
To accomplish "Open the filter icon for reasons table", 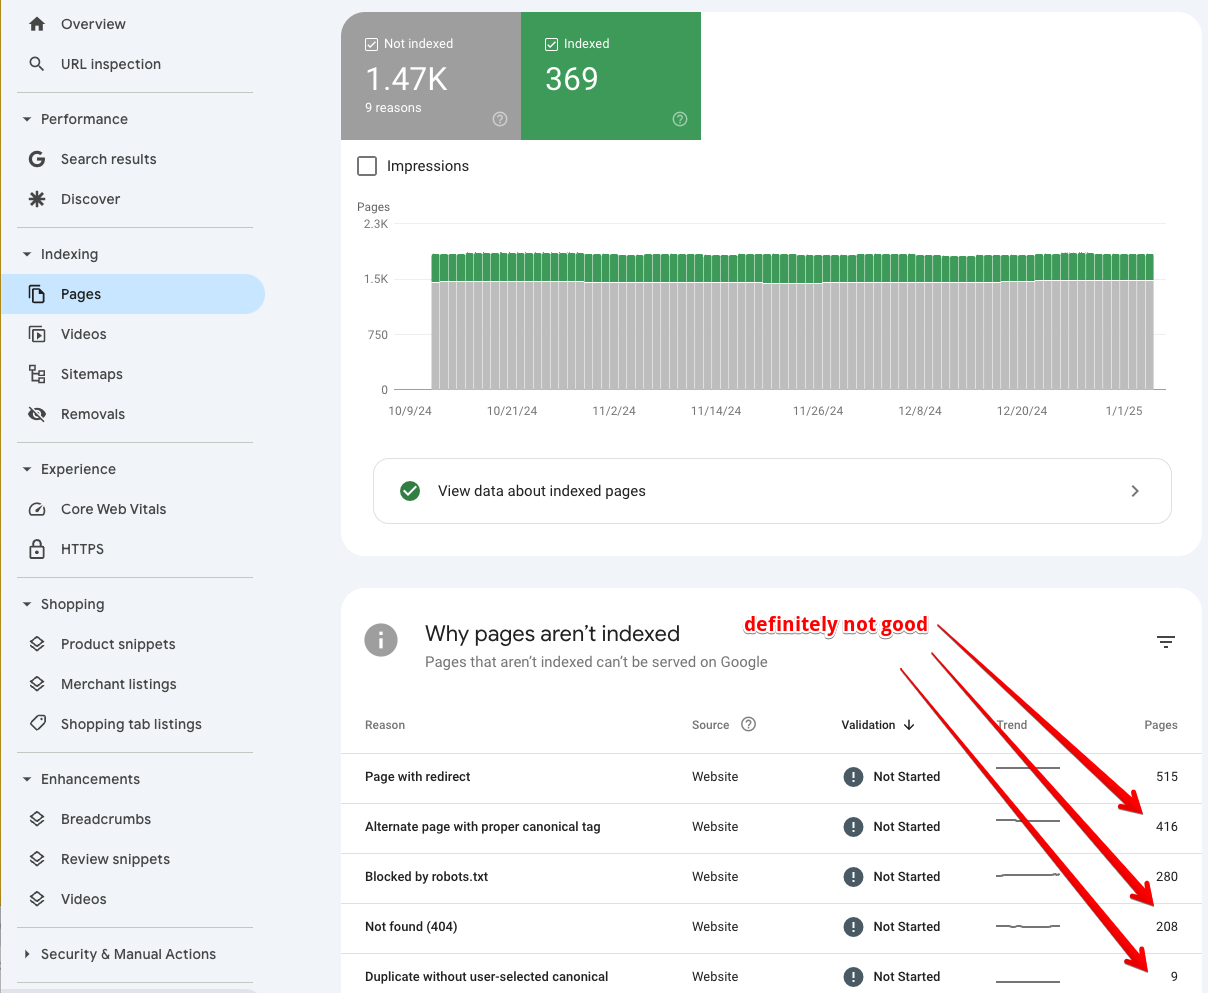I will (1166, 642).
